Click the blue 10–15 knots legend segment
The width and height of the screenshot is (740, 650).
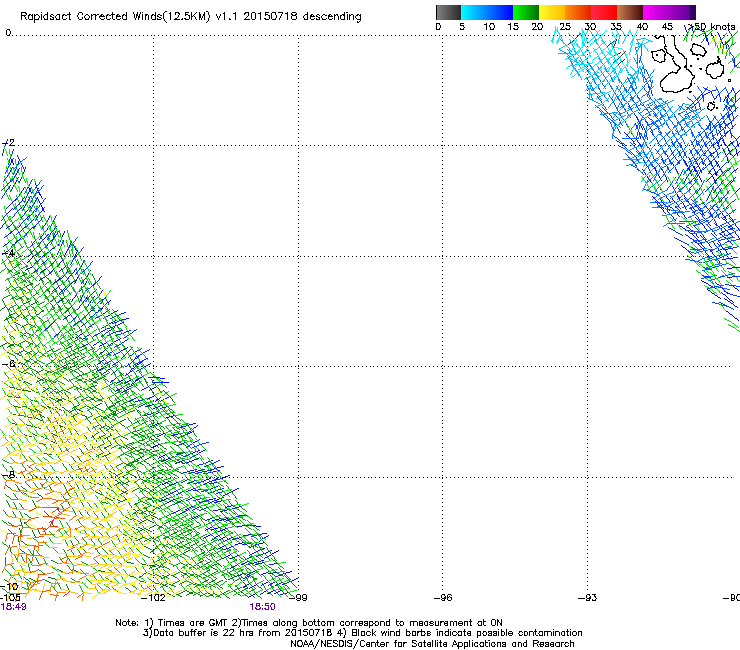(x=500, y=12)
